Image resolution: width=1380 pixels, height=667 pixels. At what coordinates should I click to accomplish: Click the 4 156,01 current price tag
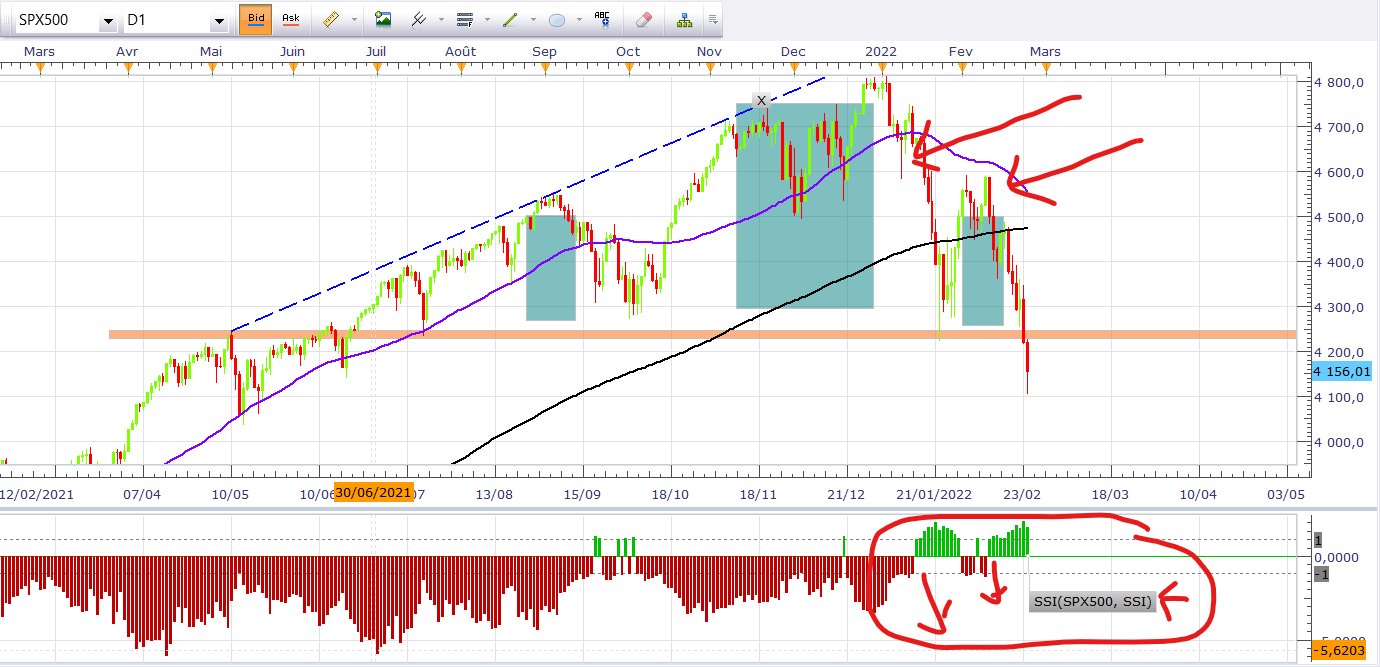tap(1342, 372)
